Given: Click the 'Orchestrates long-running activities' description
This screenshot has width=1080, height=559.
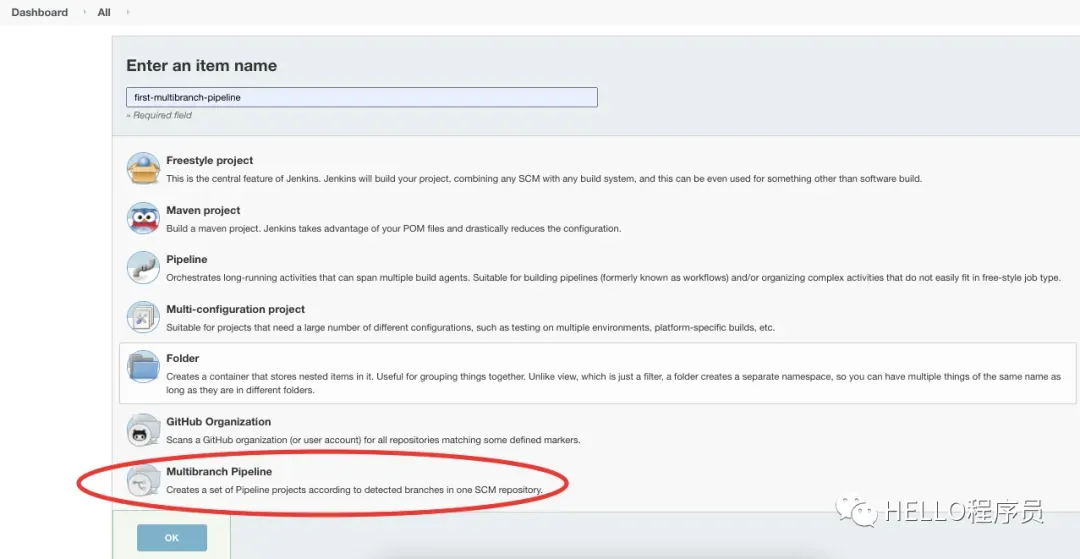Looking at the screenshot, I should point(614,278).
